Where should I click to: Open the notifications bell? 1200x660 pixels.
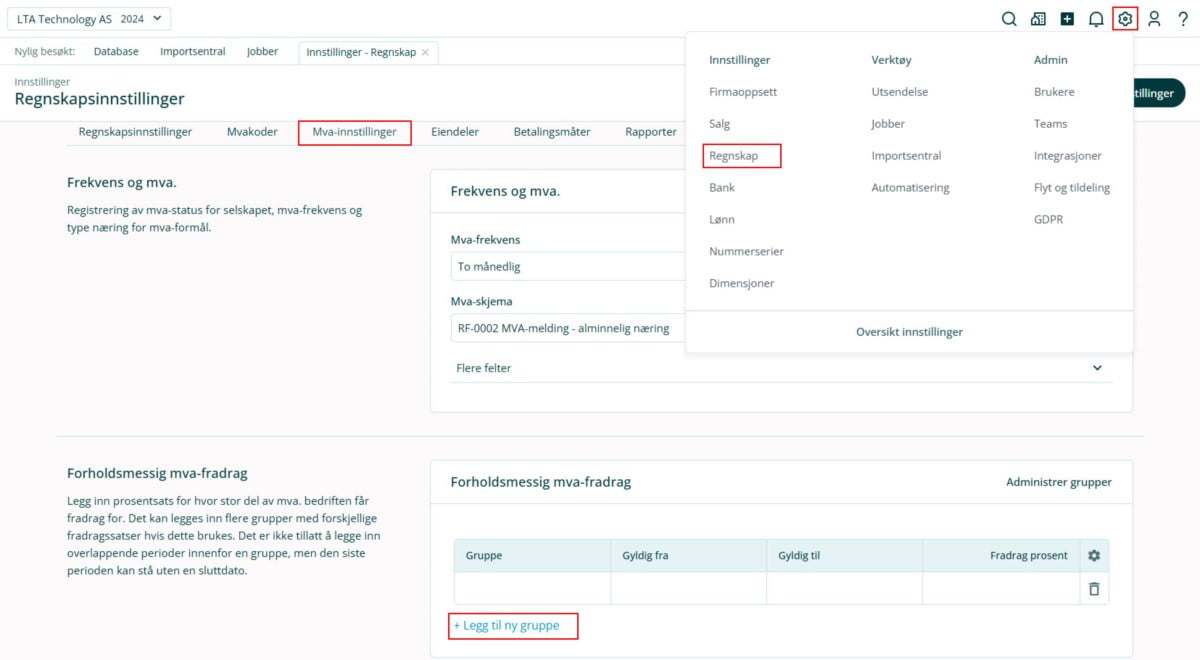[1096, 19]
